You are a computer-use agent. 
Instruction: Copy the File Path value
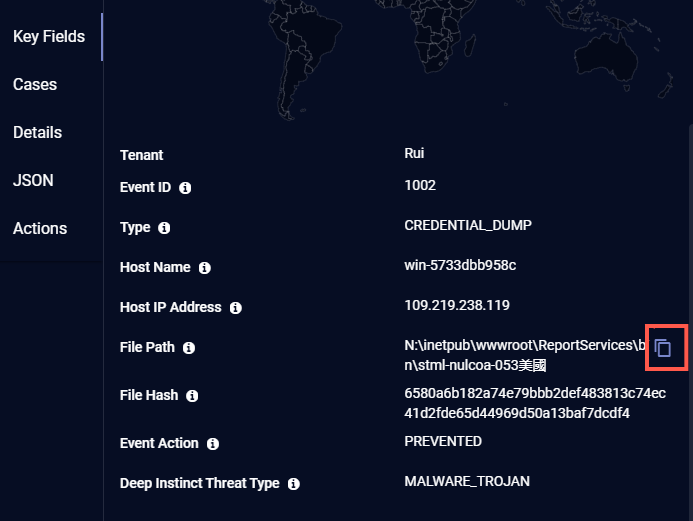[662, 348]
